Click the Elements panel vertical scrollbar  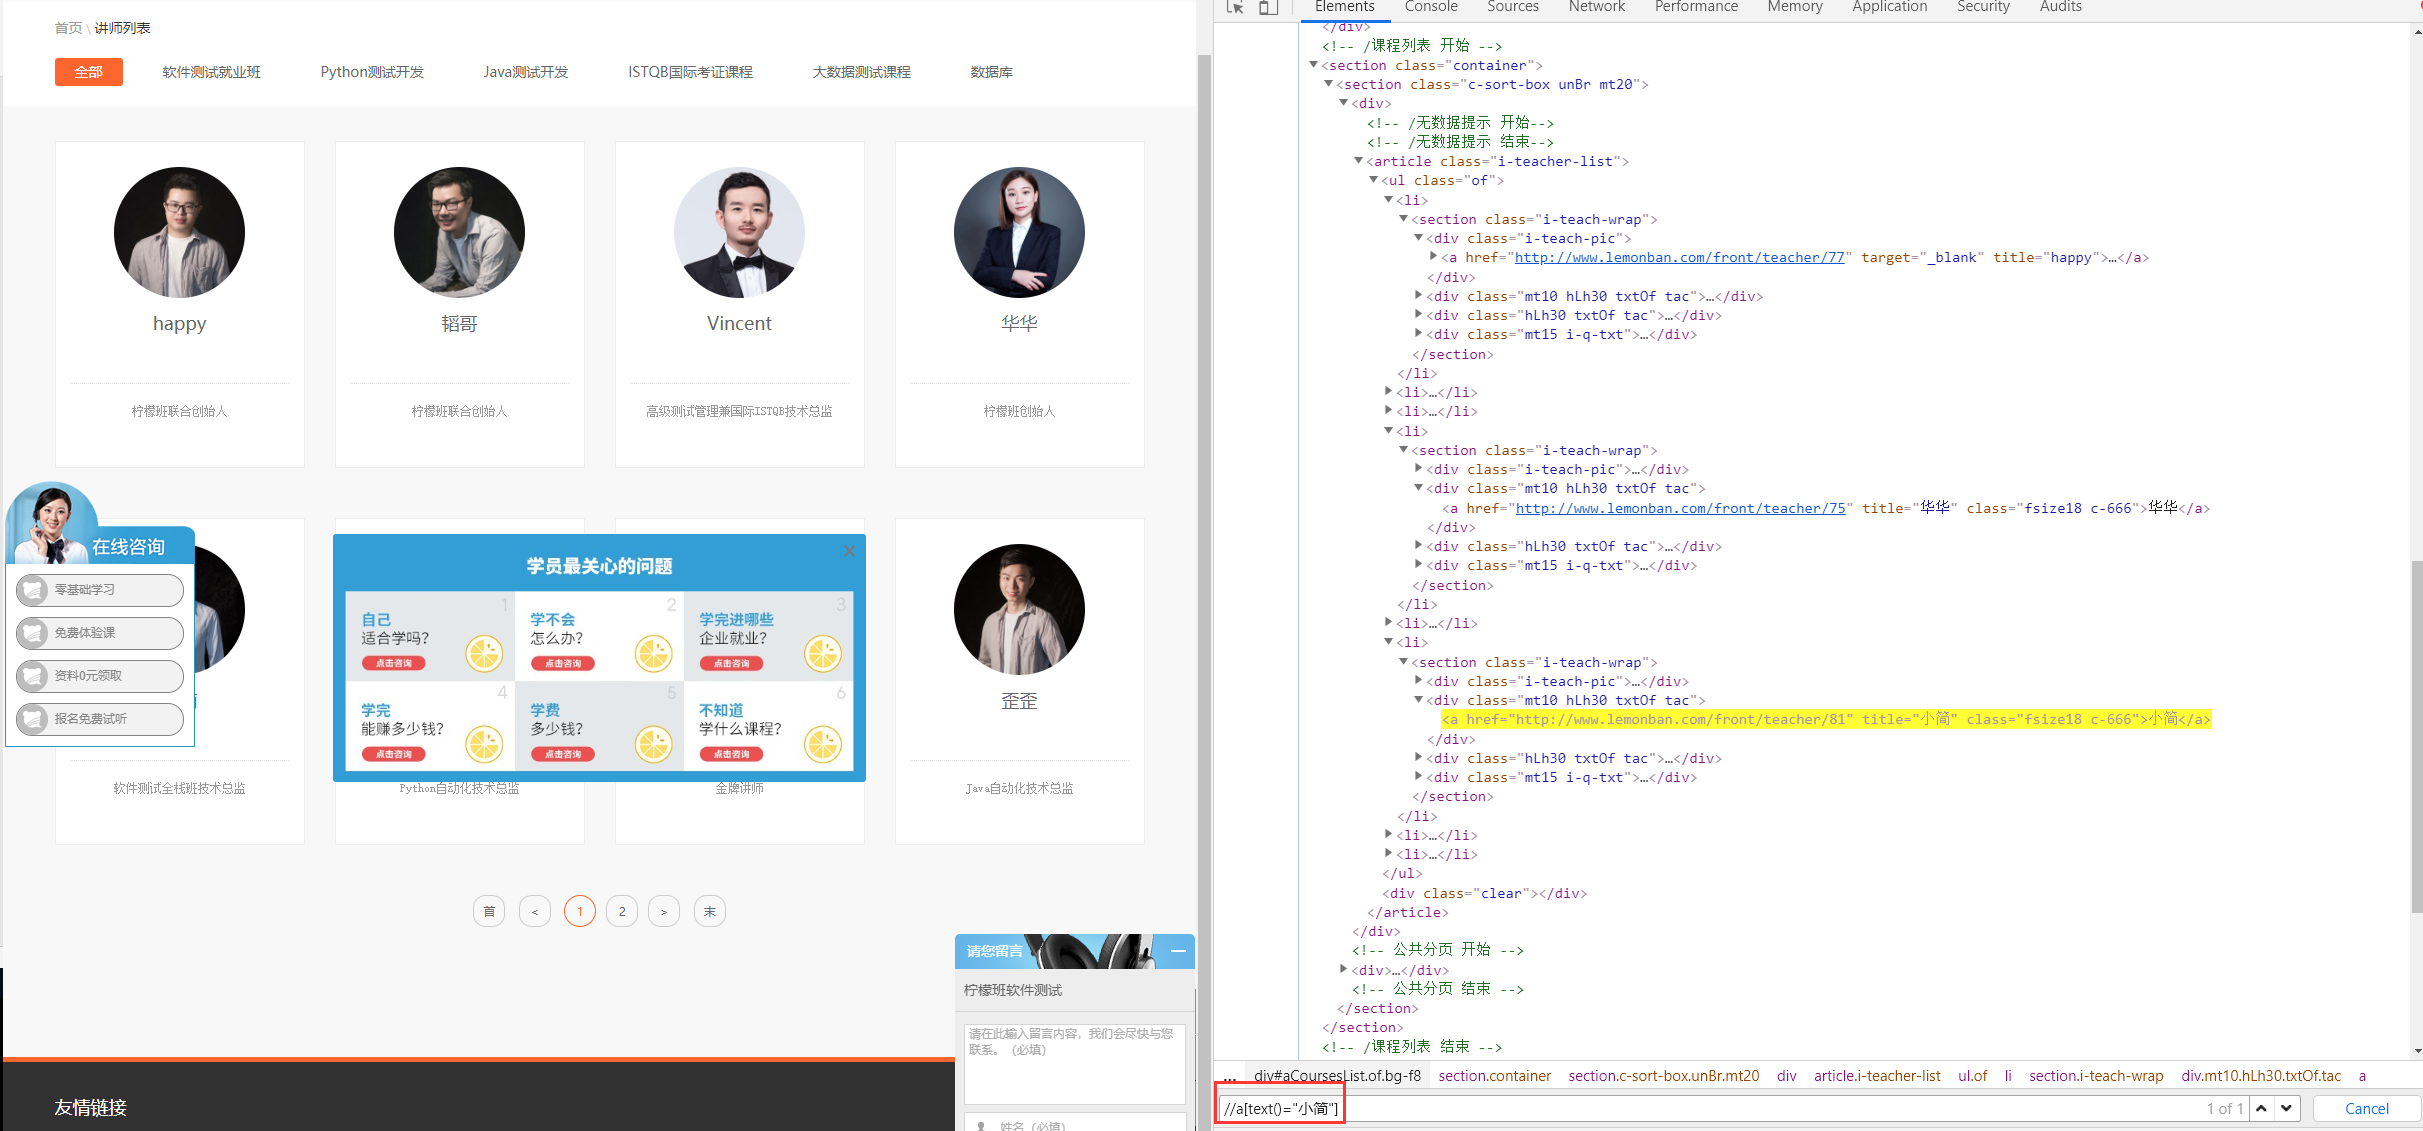pos(2416,736)
